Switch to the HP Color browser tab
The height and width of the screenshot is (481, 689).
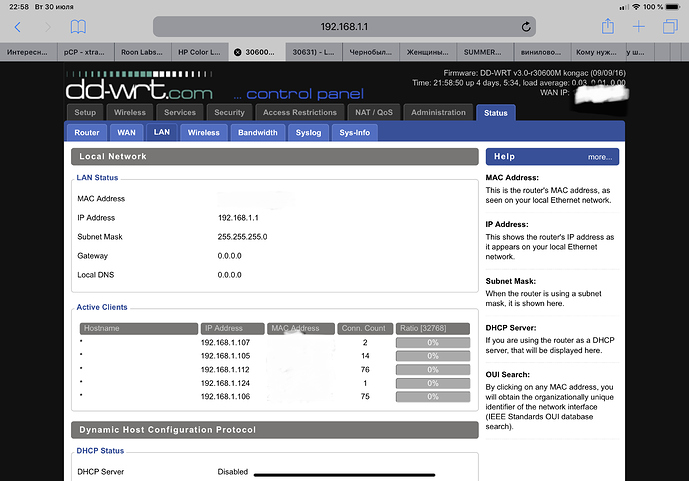pos(198,51)
